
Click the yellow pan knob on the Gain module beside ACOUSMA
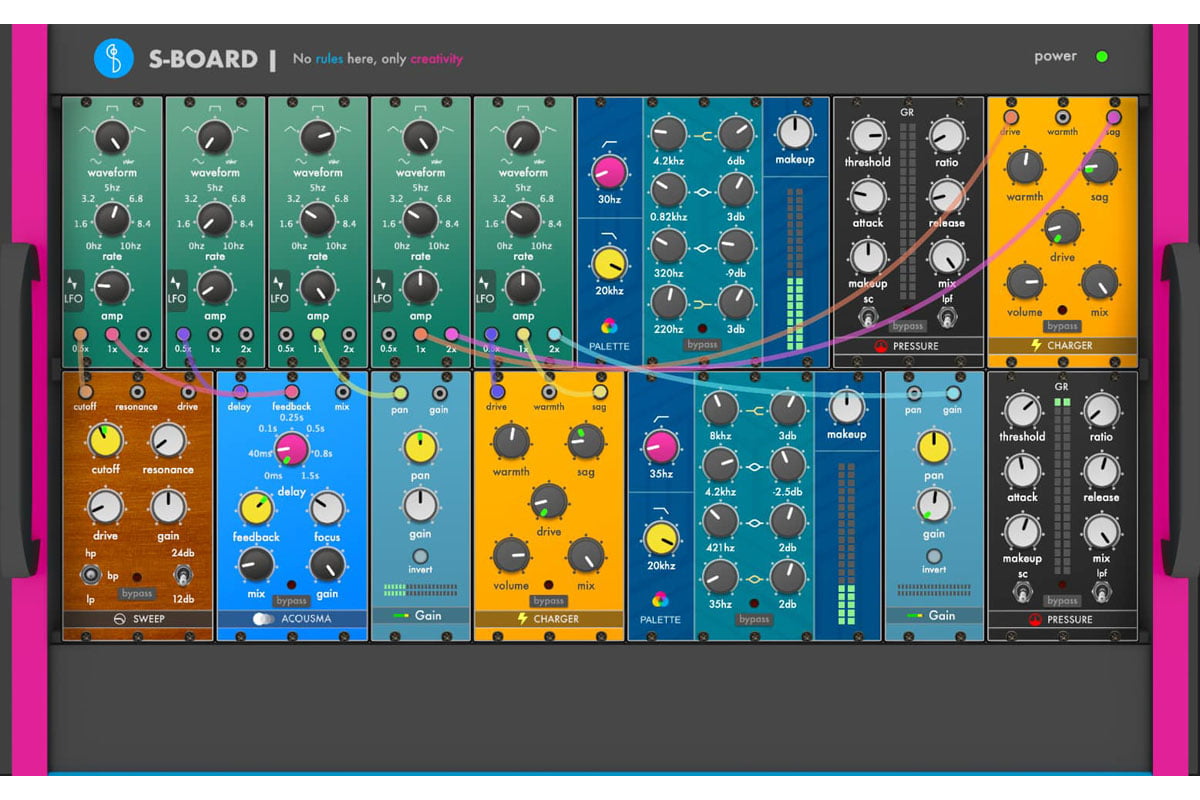pyautogui.click(x=421, y=448)
